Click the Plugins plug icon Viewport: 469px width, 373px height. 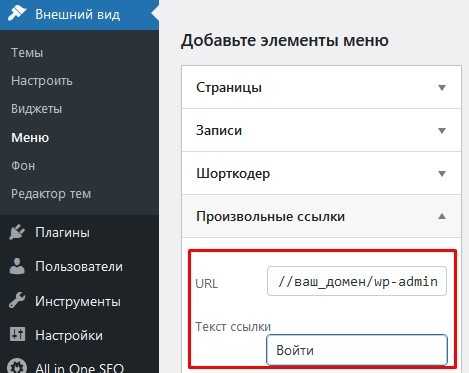17,232
